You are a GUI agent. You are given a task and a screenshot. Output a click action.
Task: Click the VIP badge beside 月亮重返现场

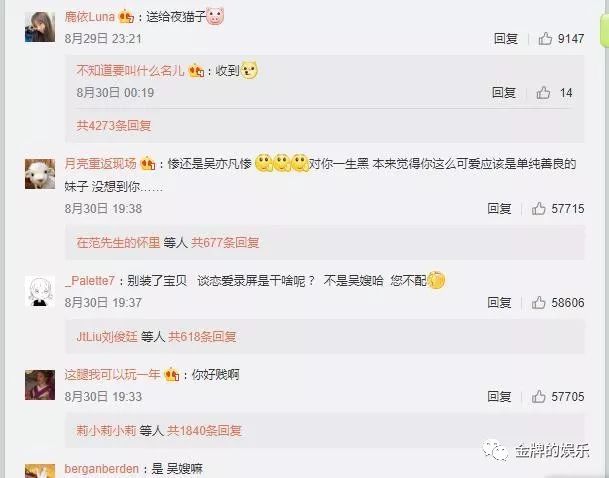[148, 164]
